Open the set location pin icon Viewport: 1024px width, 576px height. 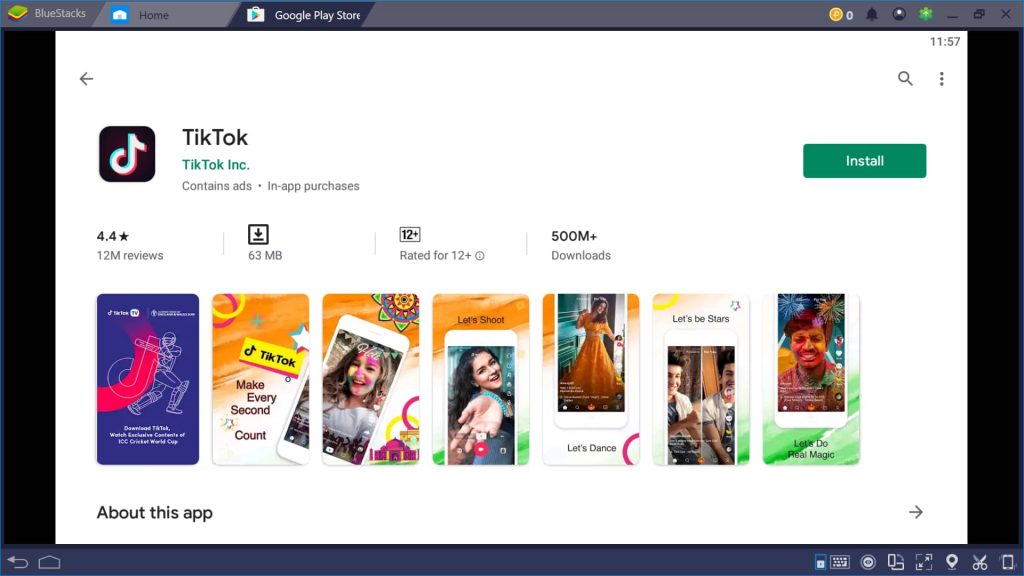point(952,562)
